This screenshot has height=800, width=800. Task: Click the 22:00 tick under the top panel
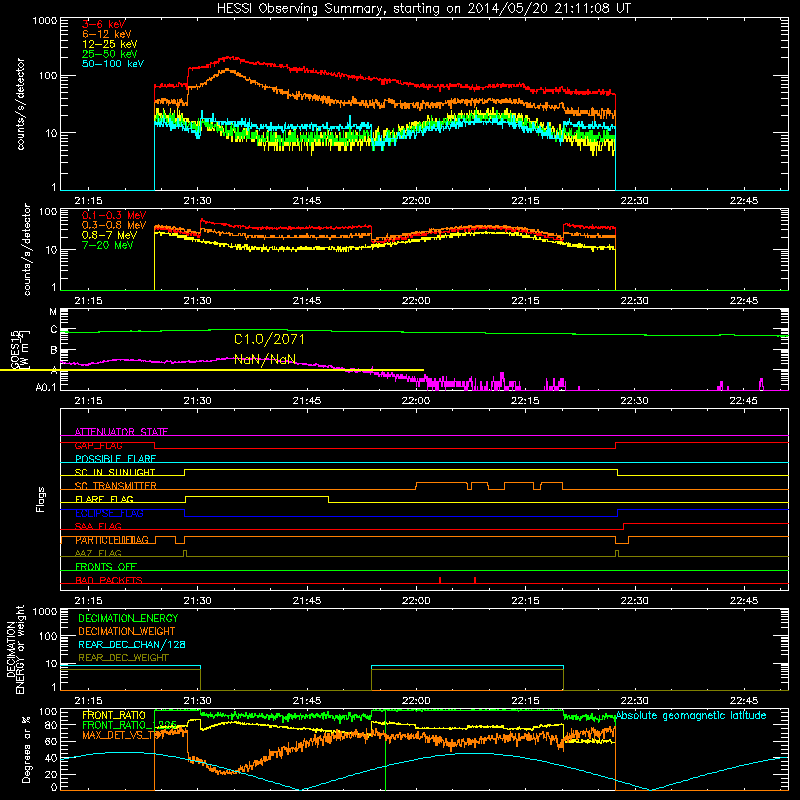tap(416, 201)
